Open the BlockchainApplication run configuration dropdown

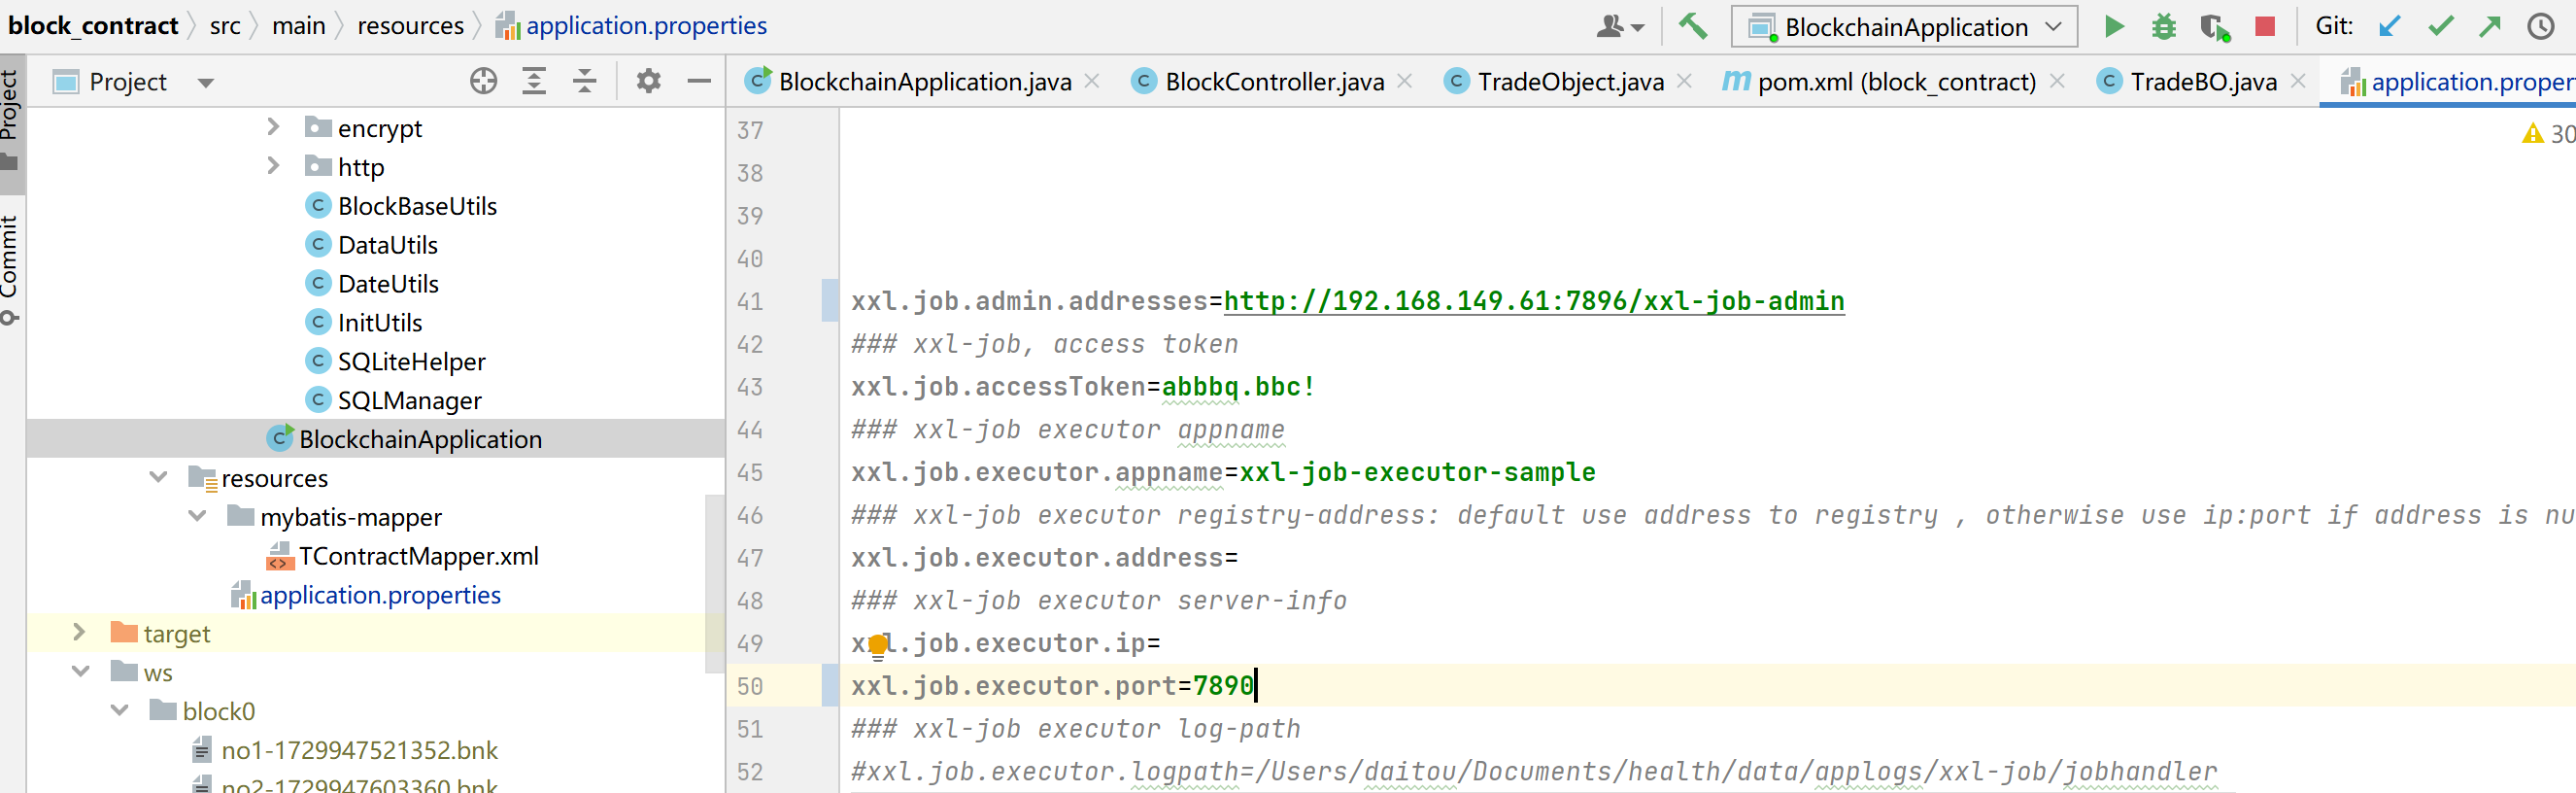[x=1904, y=26]
